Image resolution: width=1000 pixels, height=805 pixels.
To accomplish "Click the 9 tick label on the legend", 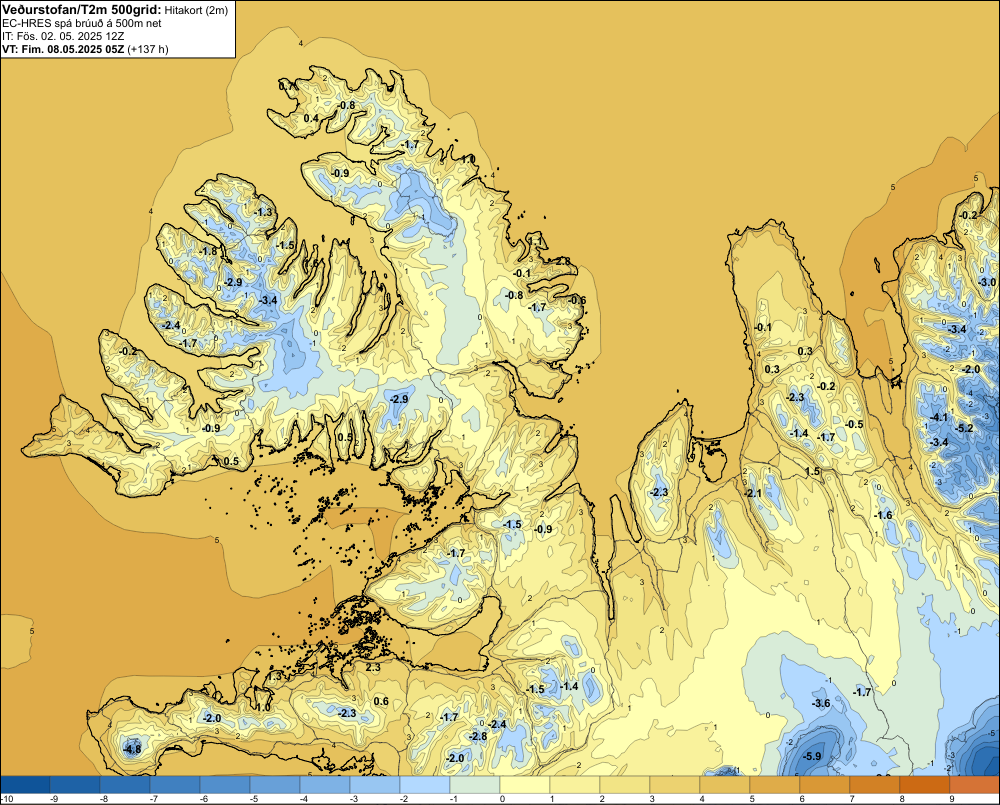I will [x=952, y=799].
